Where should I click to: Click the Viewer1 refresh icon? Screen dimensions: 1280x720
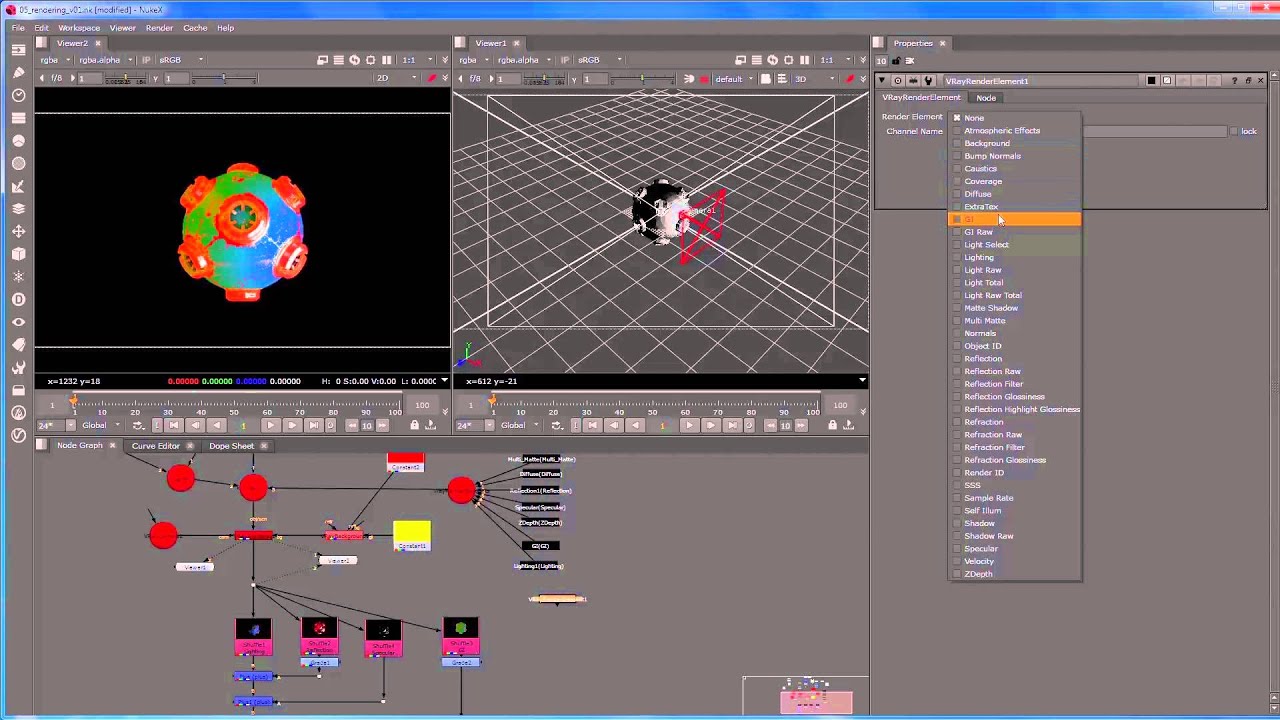772,60
